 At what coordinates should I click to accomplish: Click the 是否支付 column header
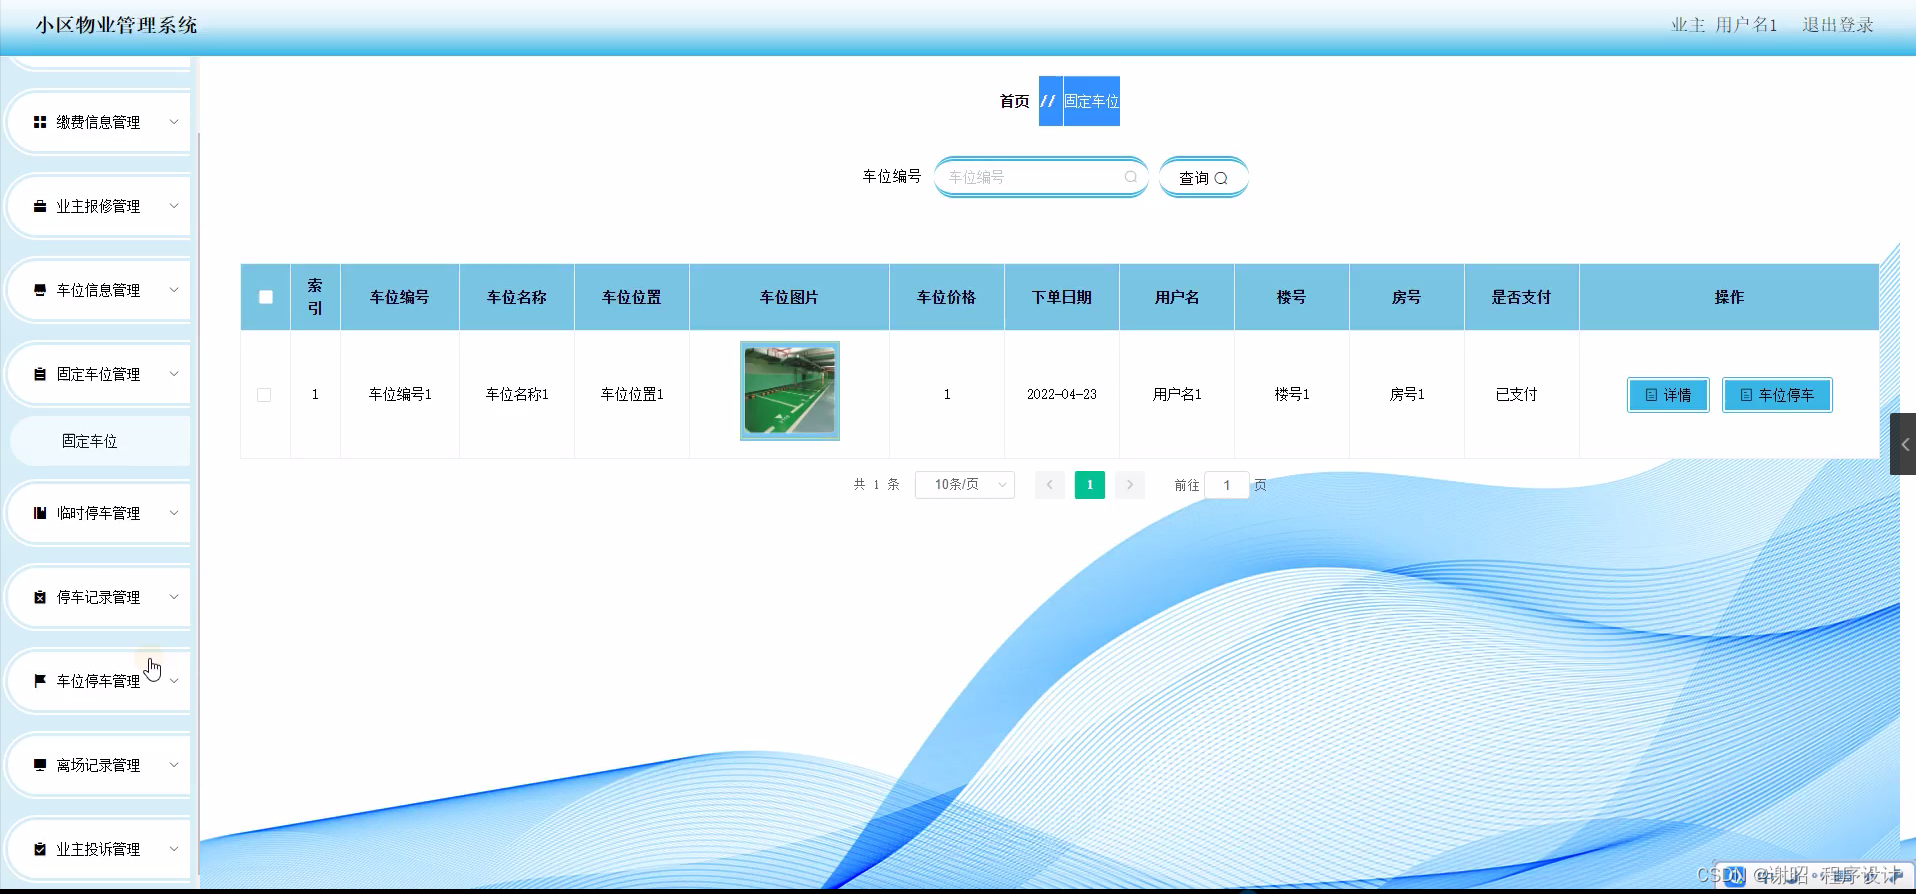[1522, 297]
